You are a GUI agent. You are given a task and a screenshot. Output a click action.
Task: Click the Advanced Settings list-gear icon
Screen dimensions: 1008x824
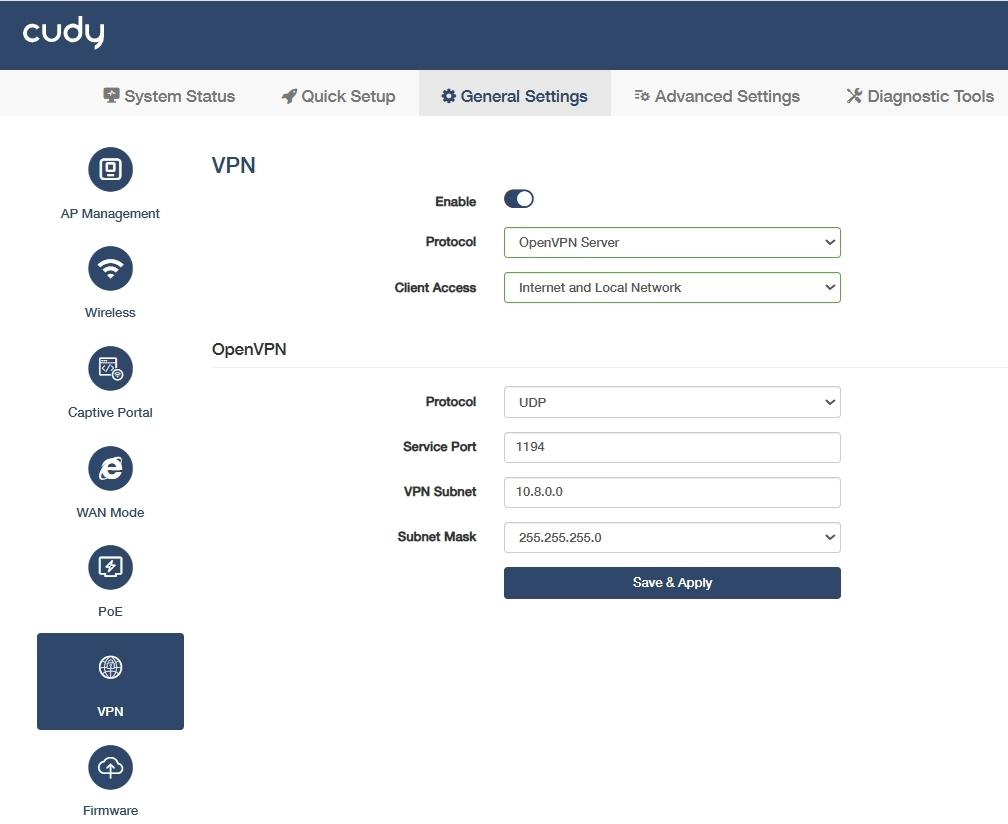(x=642, y=96)
